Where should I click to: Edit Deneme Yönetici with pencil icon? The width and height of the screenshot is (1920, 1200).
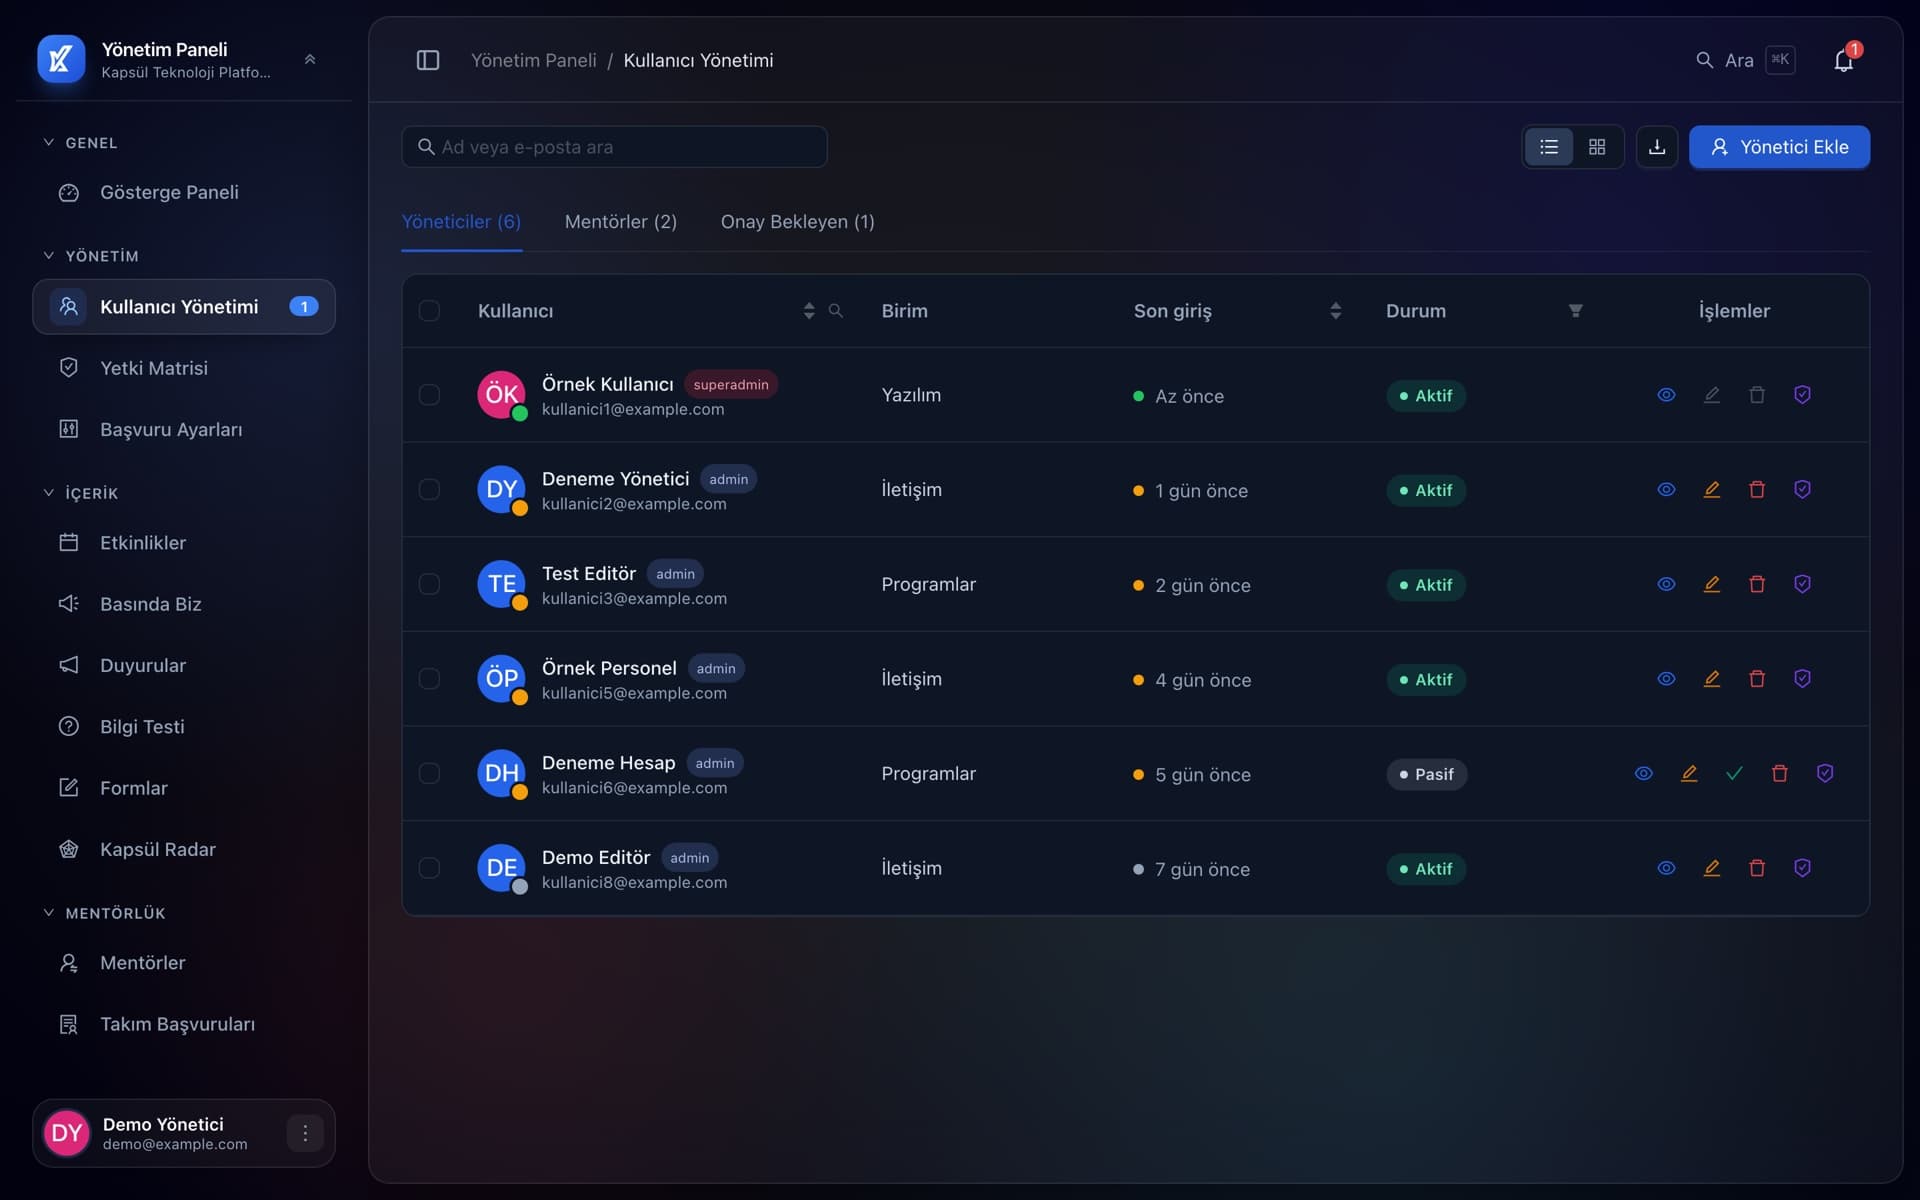coord(1712,489)
